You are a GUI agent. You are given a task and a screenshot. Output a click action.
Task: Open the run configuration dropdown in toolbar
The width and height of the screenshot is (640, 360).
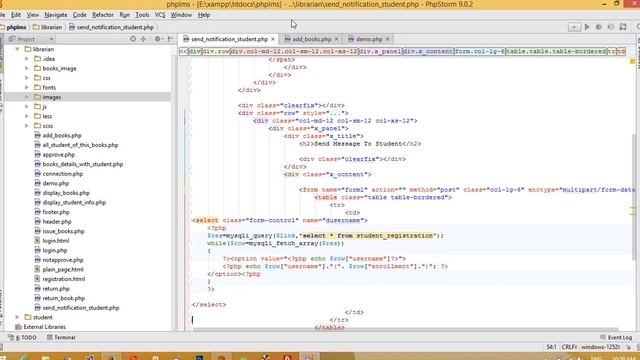pos(574,27)
